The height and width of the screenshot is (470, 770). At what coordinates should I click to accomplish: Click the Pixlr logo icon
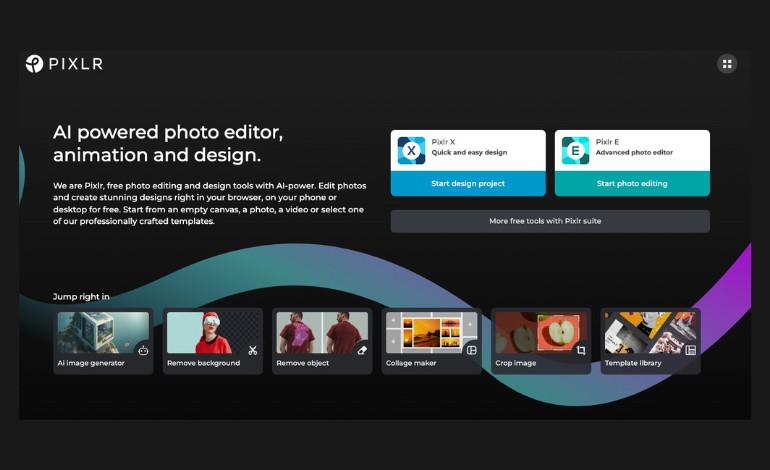pyautogui.click(x=34, y=64)
